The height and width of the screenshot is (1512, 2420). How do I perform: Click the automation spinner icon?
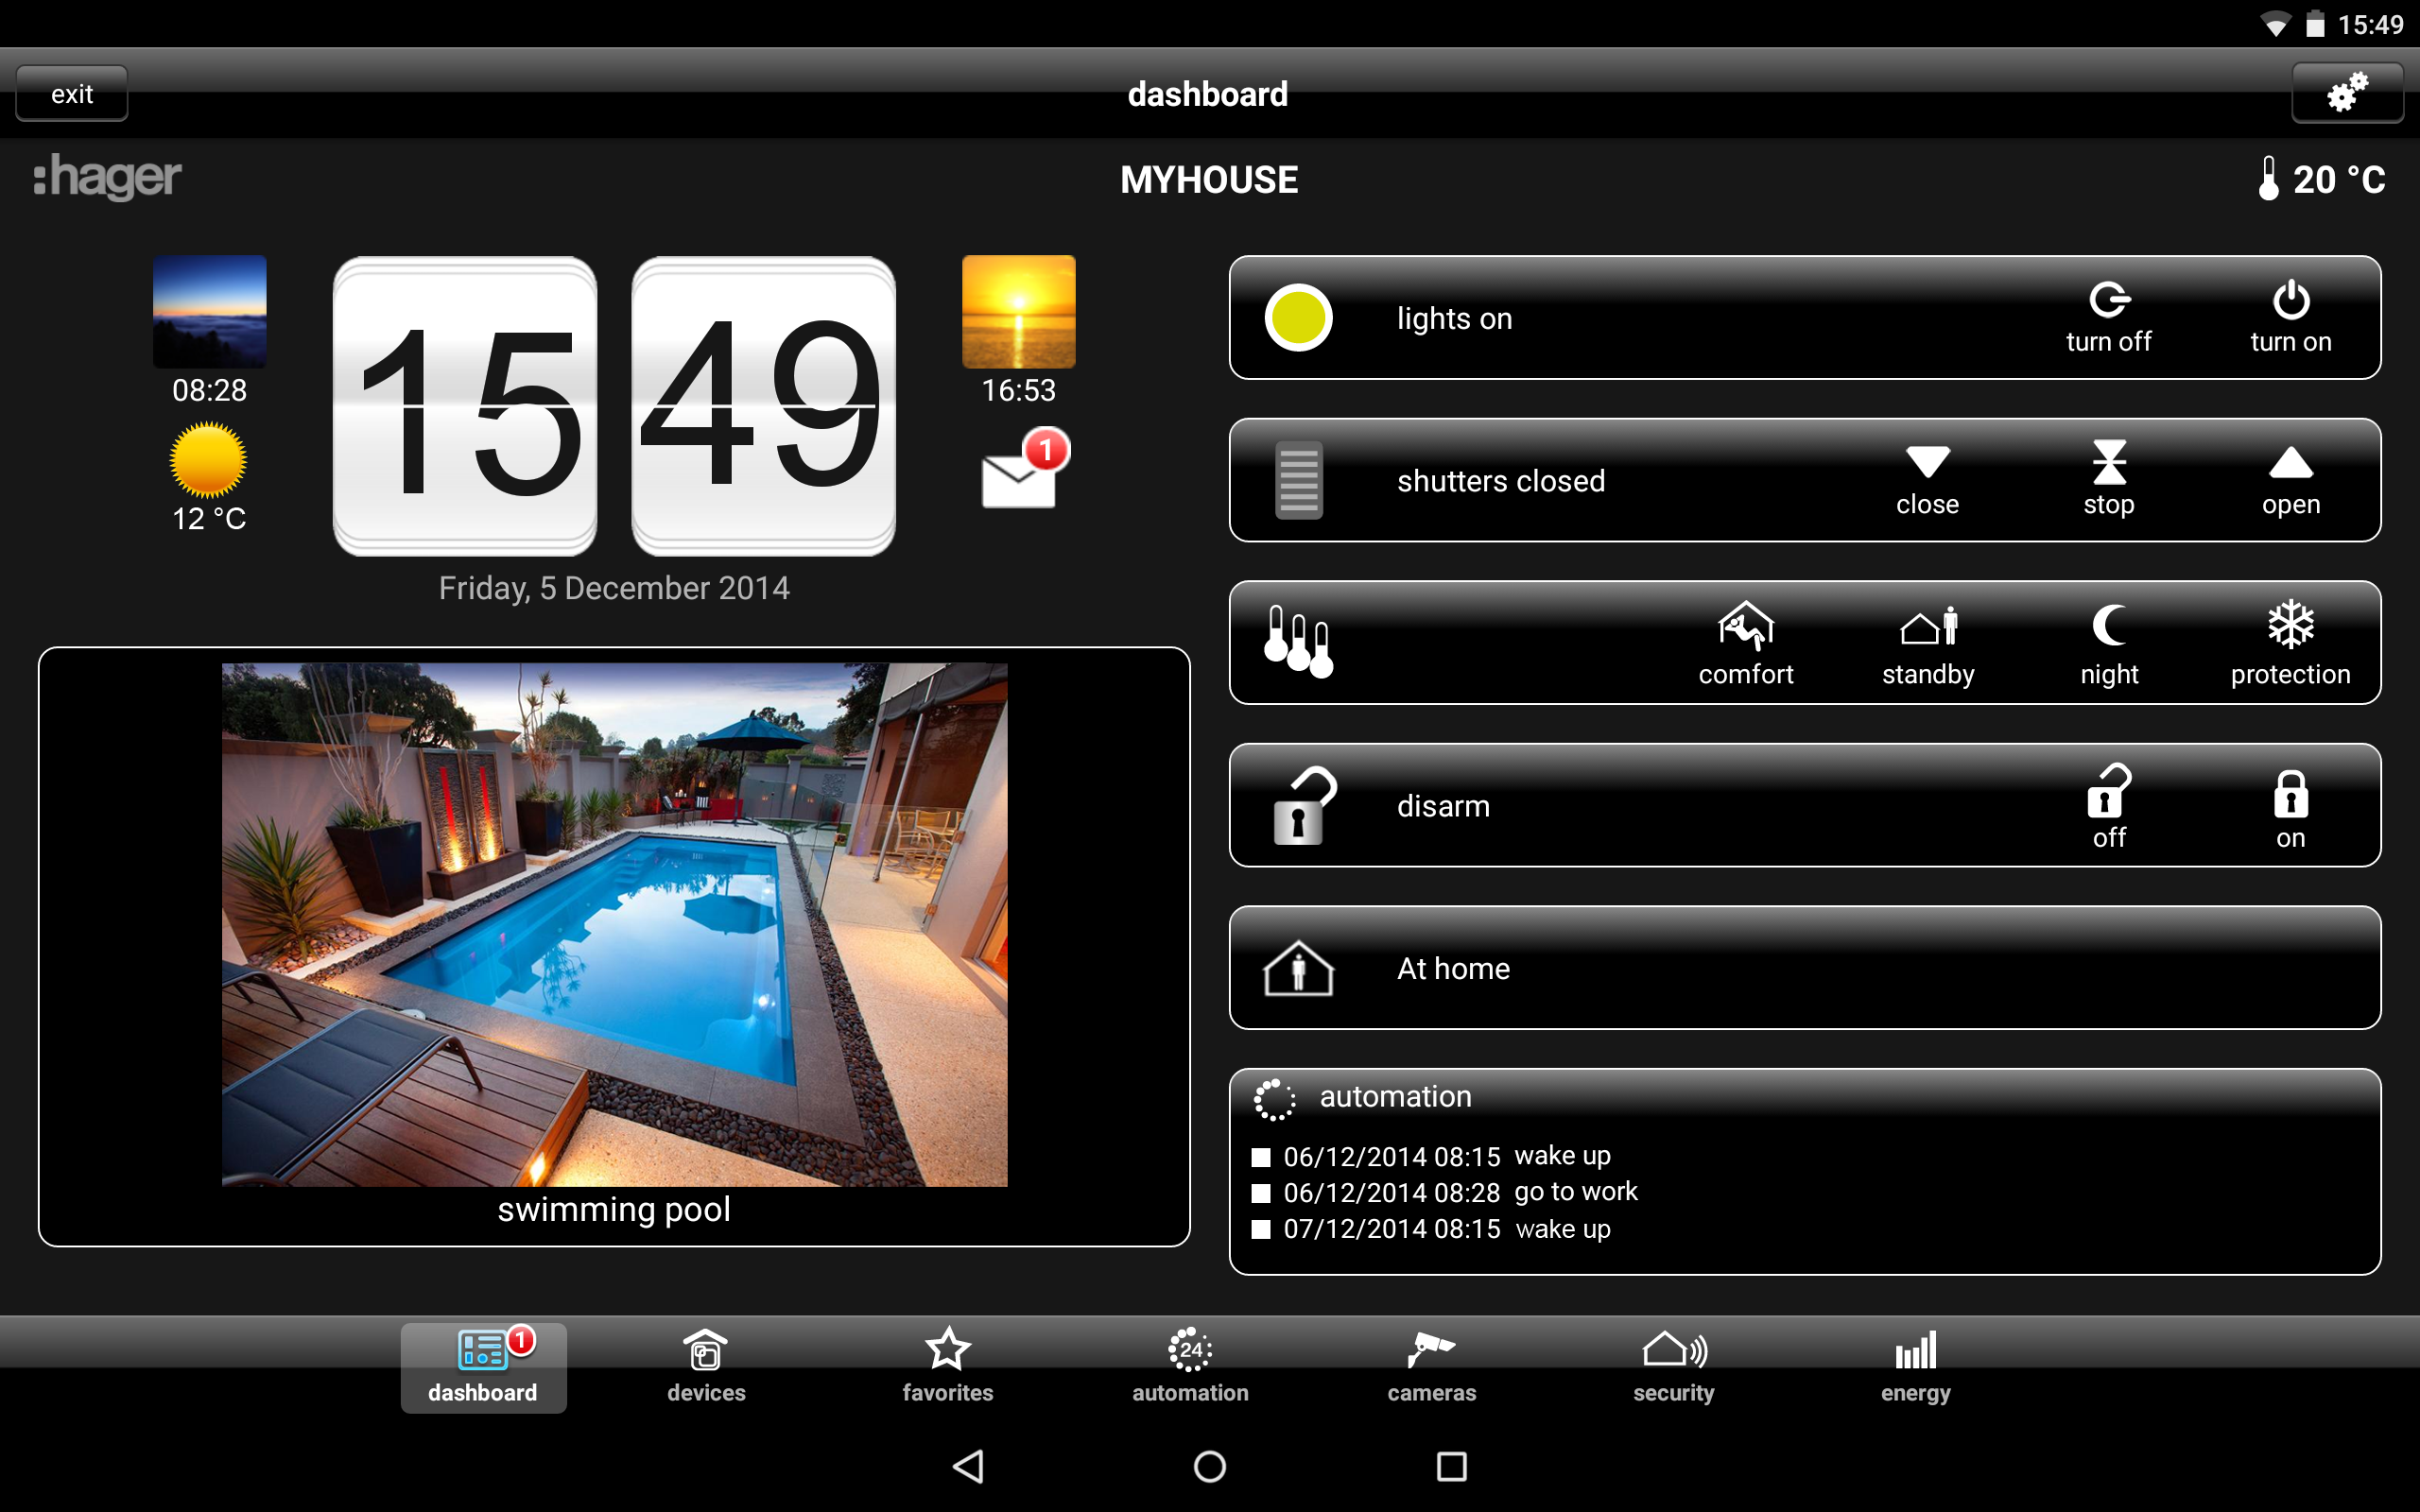(x=1274, y=1099)
